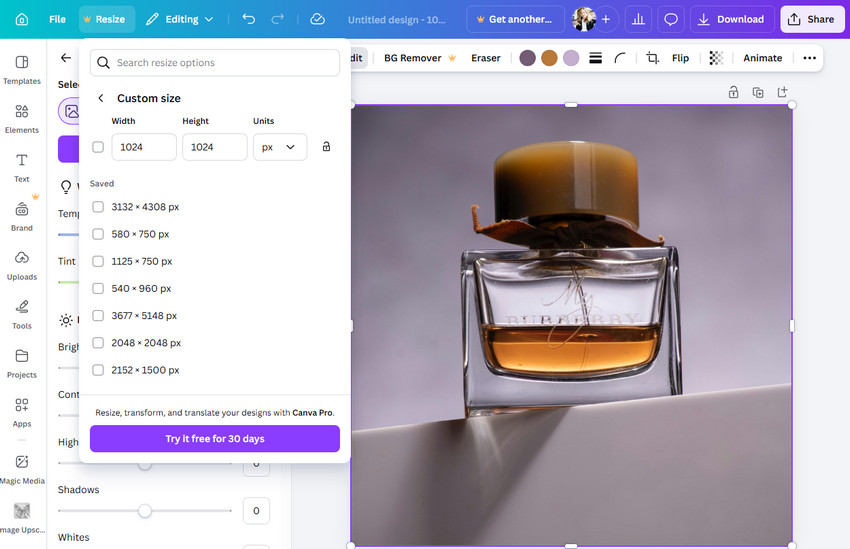Go to Canva home icon

tap(22, 20)
